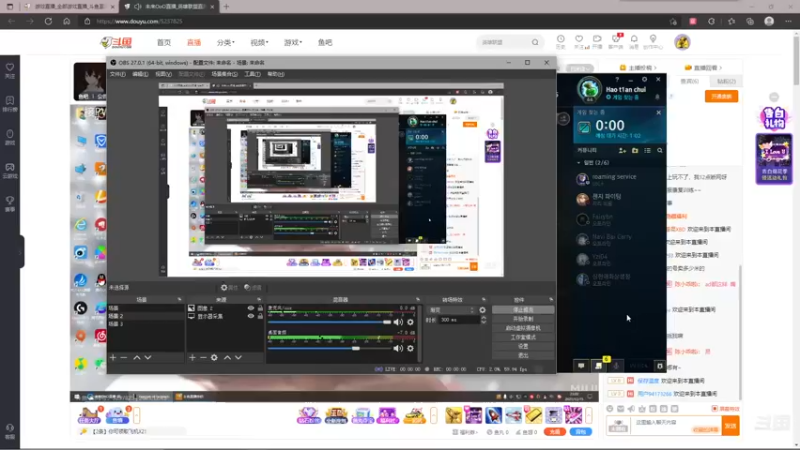The image size is (800, 450).
Task: Click the notification bell on Douyu header
Action: (x=634, y=39)
